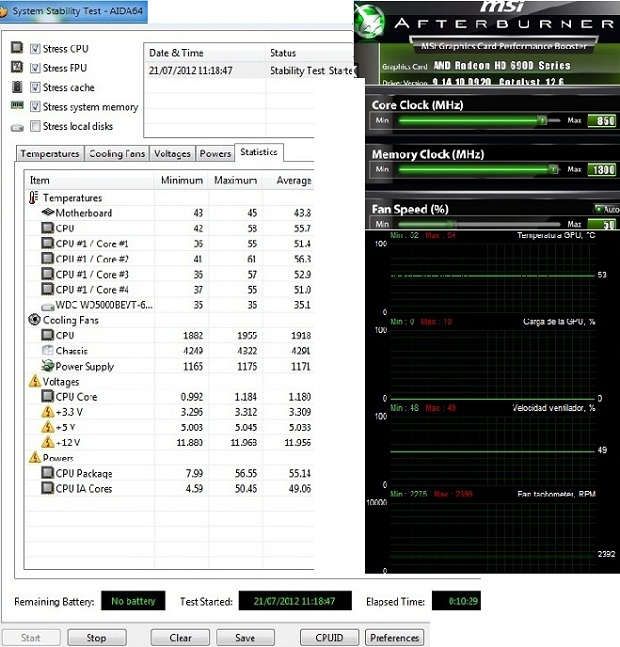Adjust the Core Clock slider in Afterburner
Screen dimensions: 620x647
click(542, 120)
